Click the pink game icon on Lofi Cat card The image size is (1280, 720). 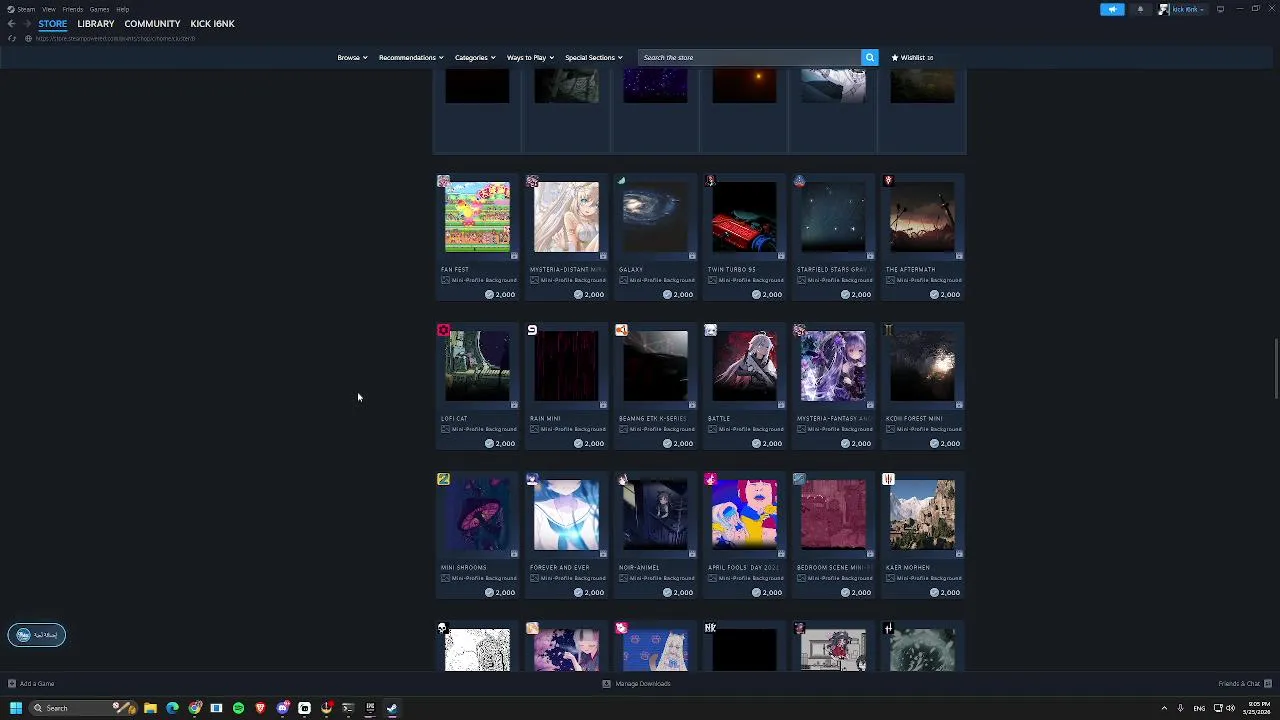pos(443,330)
